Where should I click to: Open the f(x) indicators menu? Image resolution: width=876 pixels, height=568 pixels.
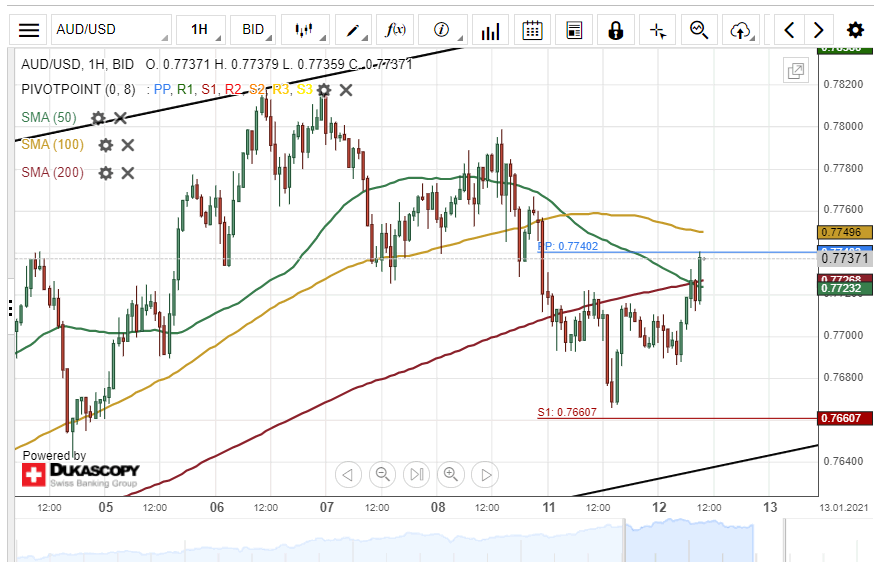(396, 30)
